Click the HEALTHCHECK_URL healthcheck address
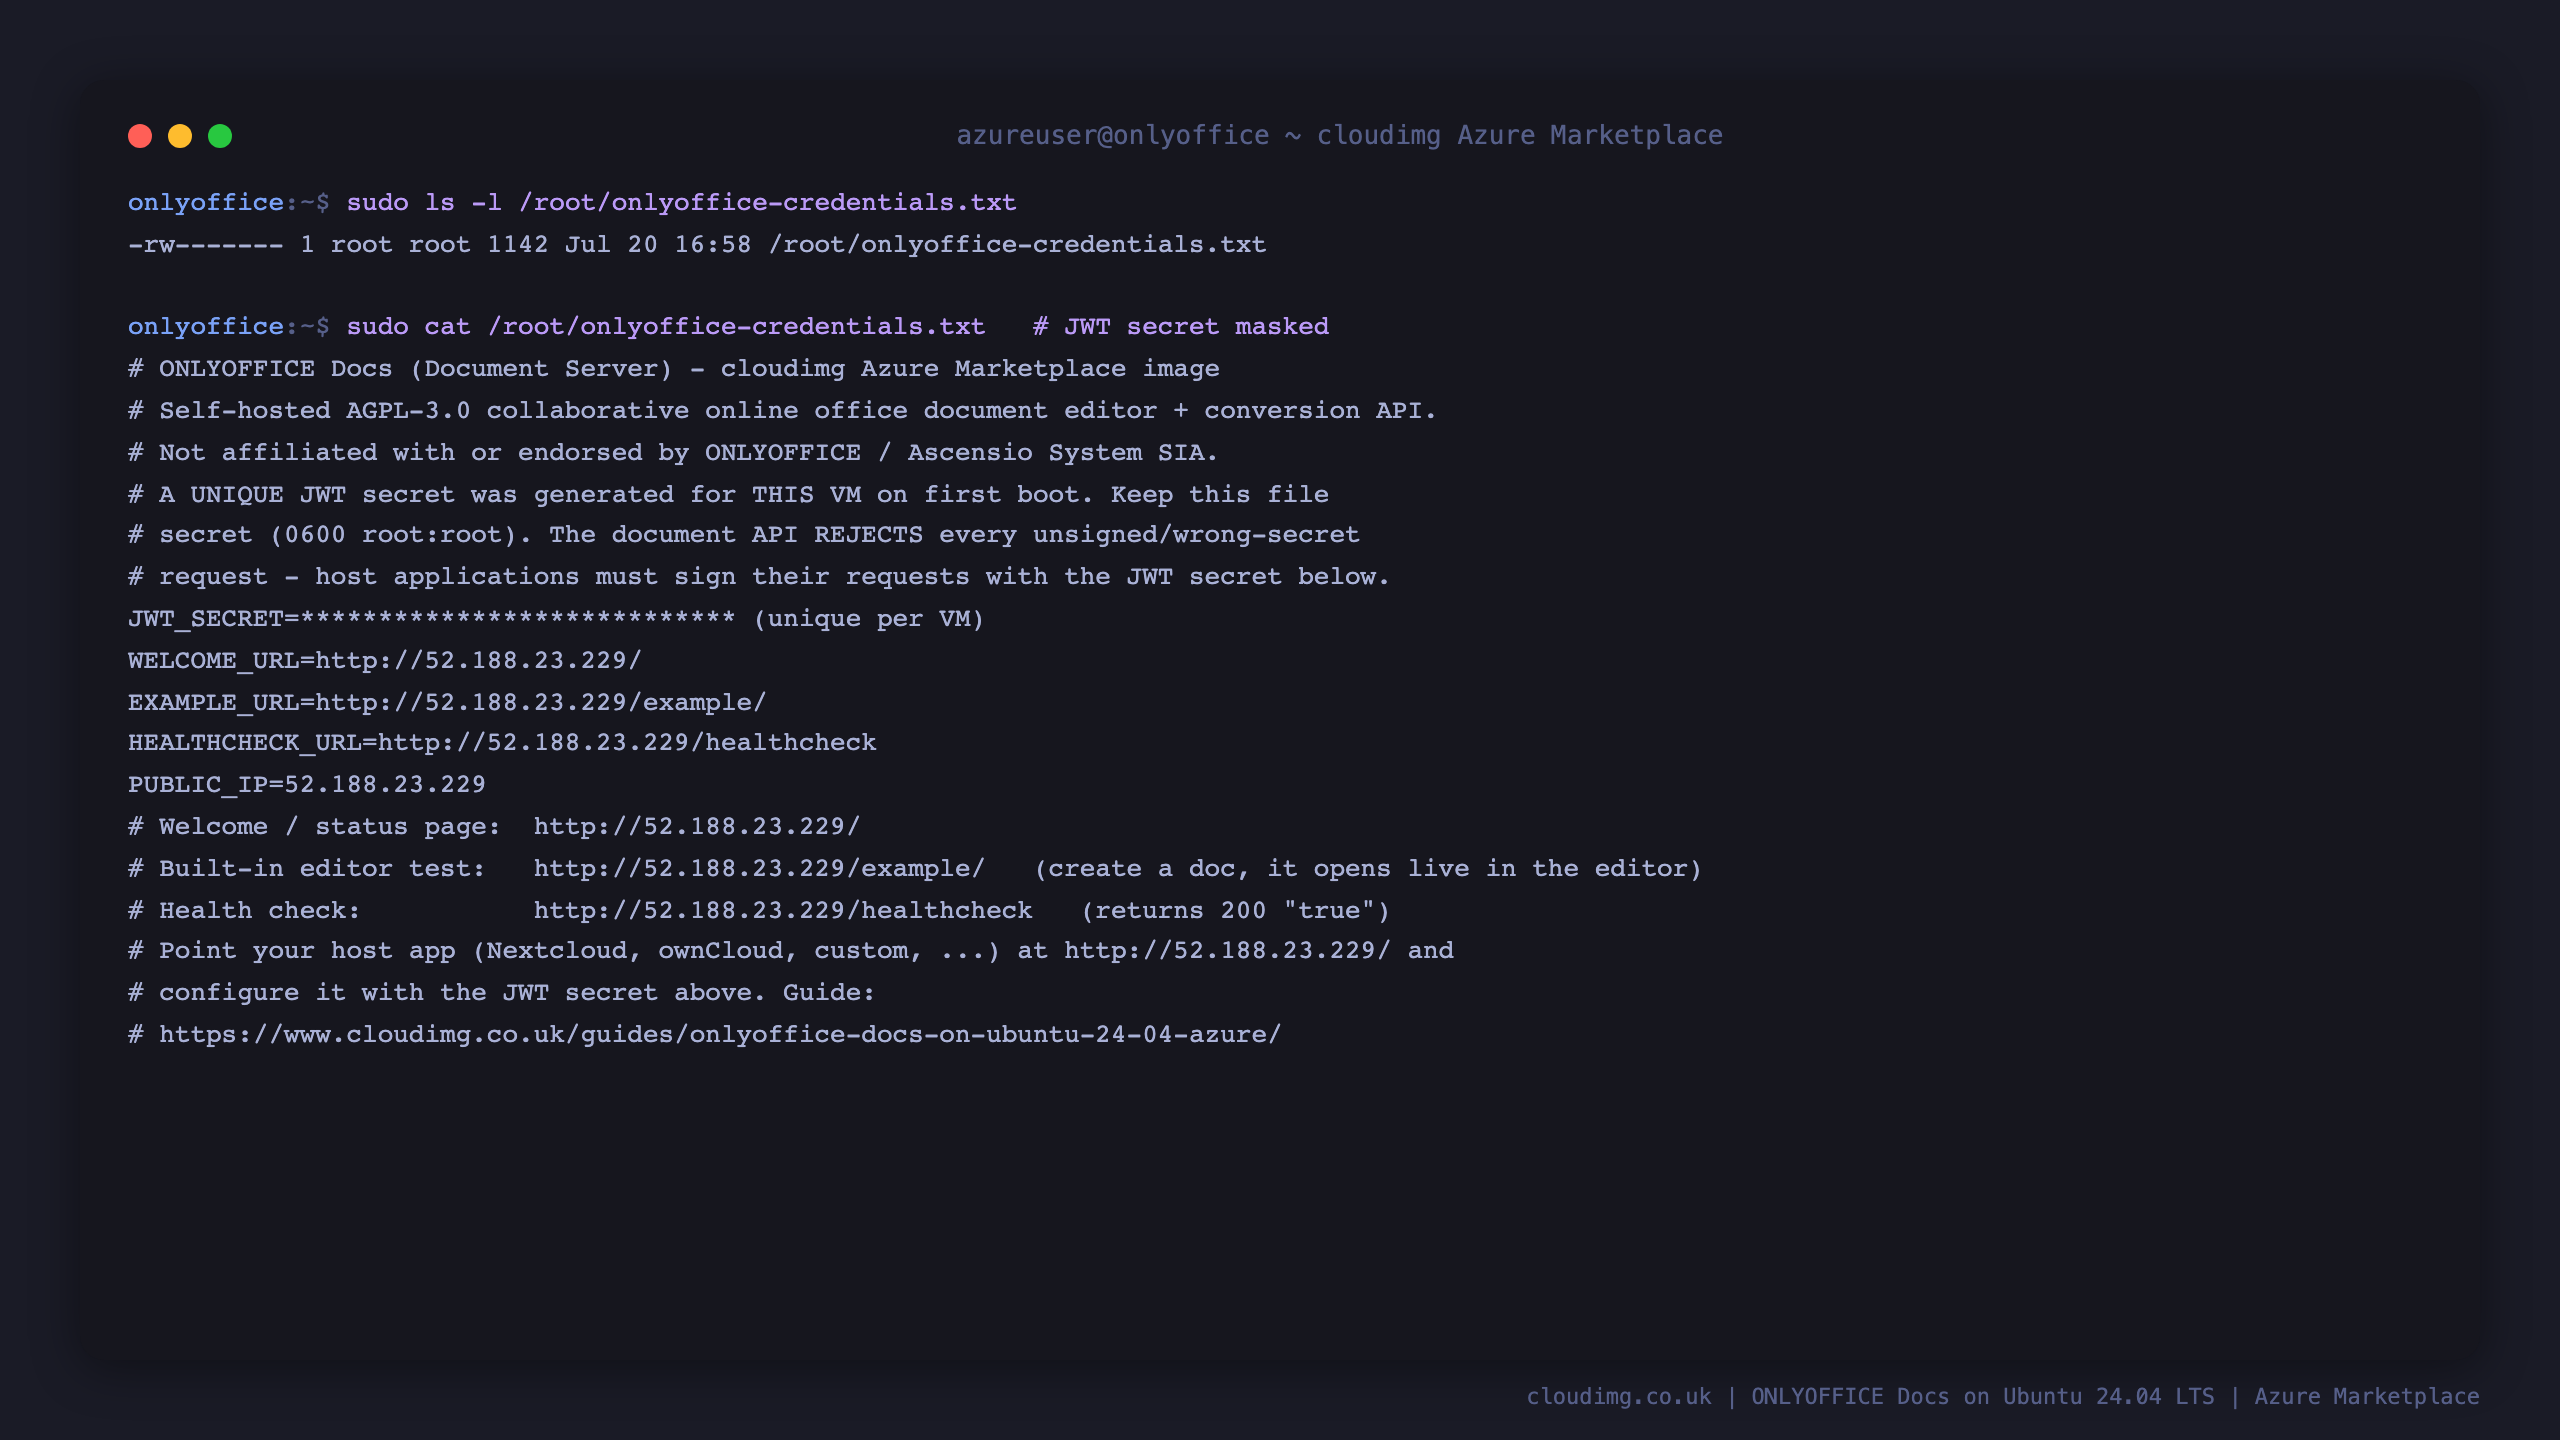This screenshot has width=2560, height=1440. pos(627,743)
